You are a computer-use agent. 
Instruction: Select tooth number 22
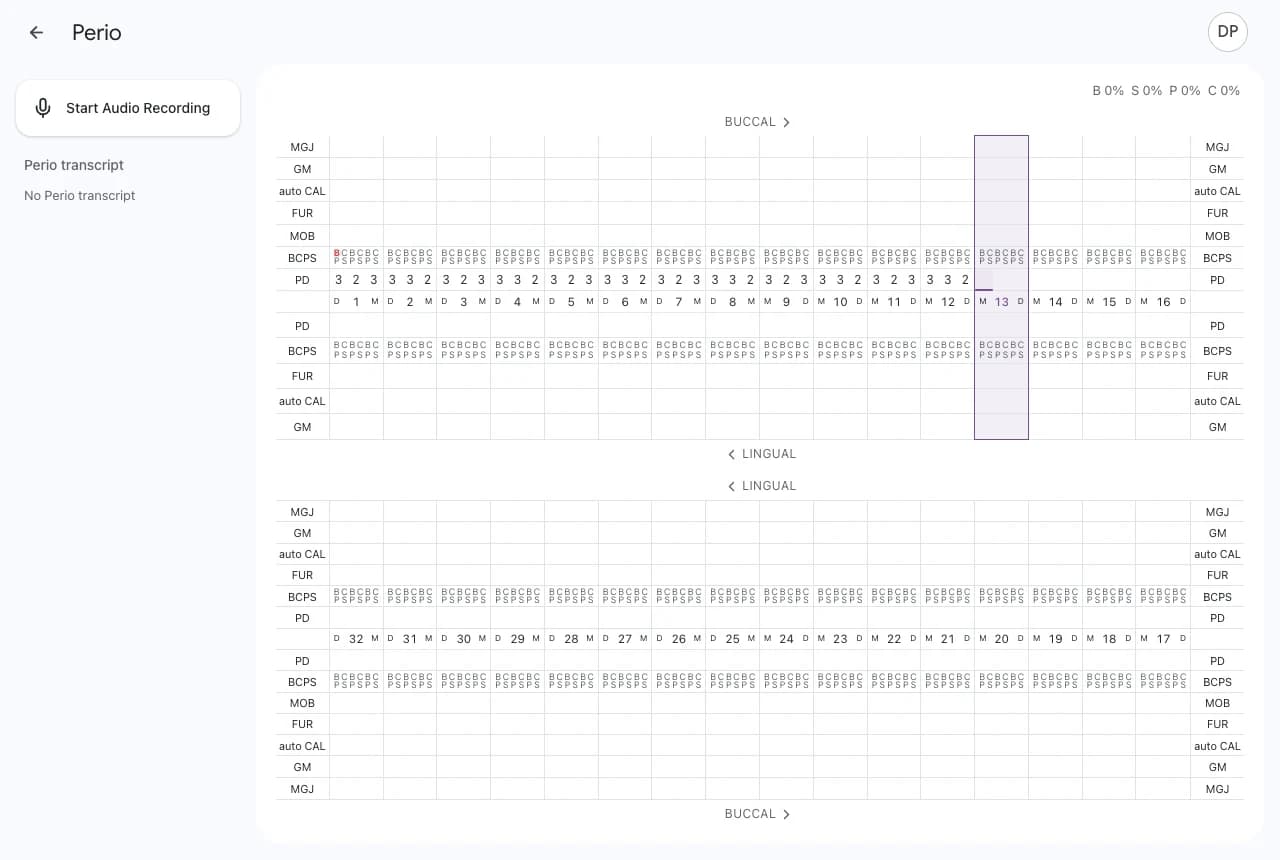tap(894, 639)
